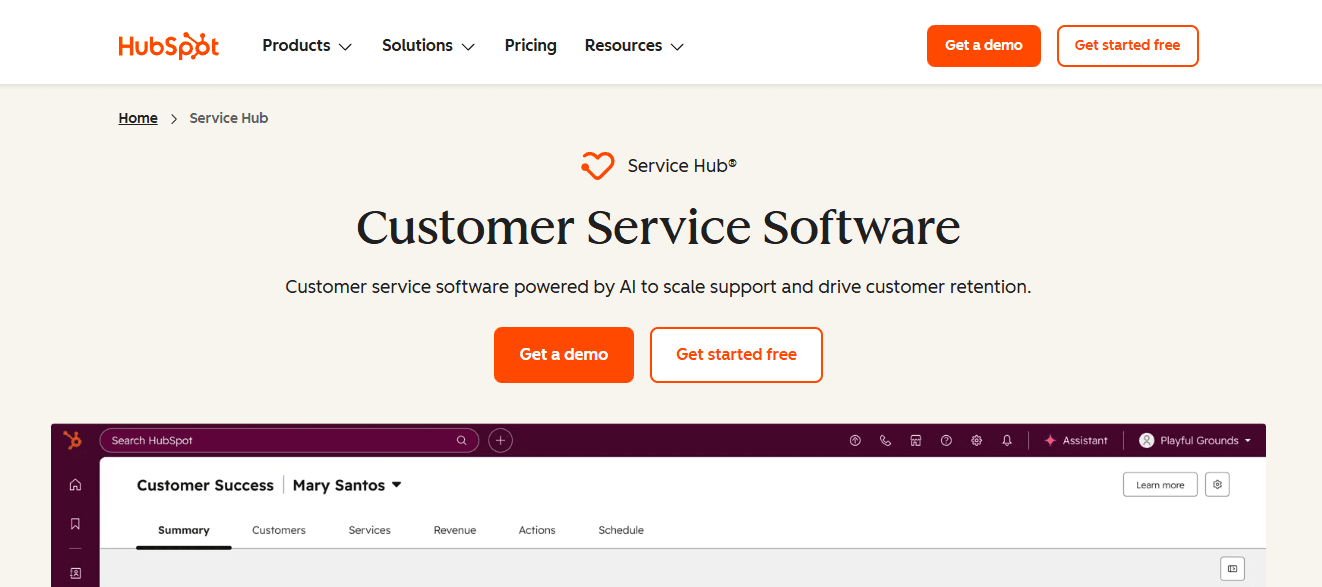This screenshot has width=1322, height=587.
Task: Check notifications via the bell icon
Action: coord(1007,440)
